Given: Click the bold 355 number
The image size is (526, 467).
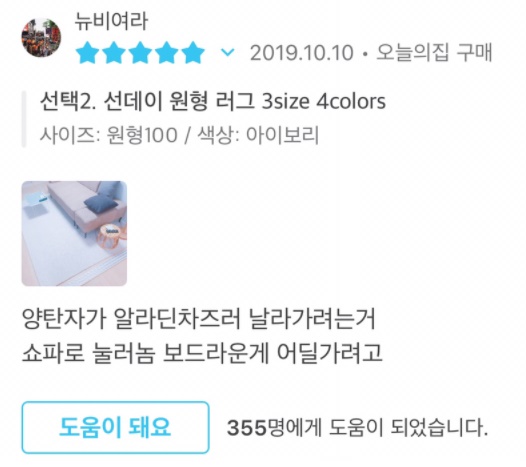Looking at the screenshot, I should pos(247,428).
